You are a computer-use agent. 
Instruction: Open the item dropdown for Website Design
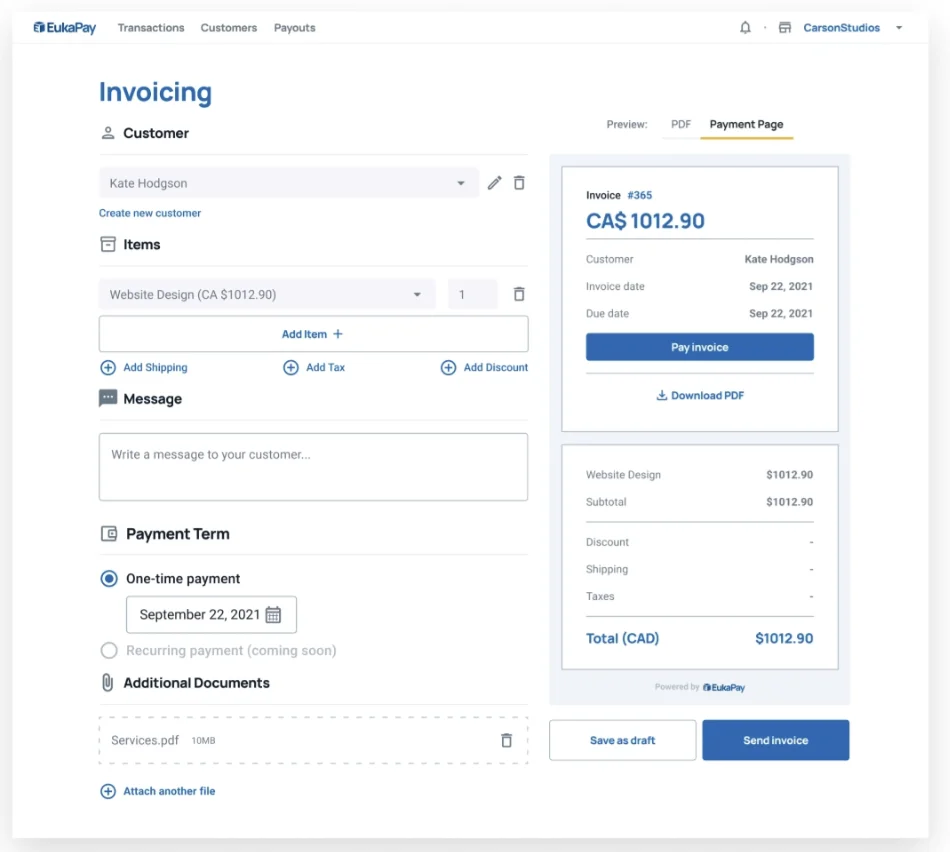point(417,293)
